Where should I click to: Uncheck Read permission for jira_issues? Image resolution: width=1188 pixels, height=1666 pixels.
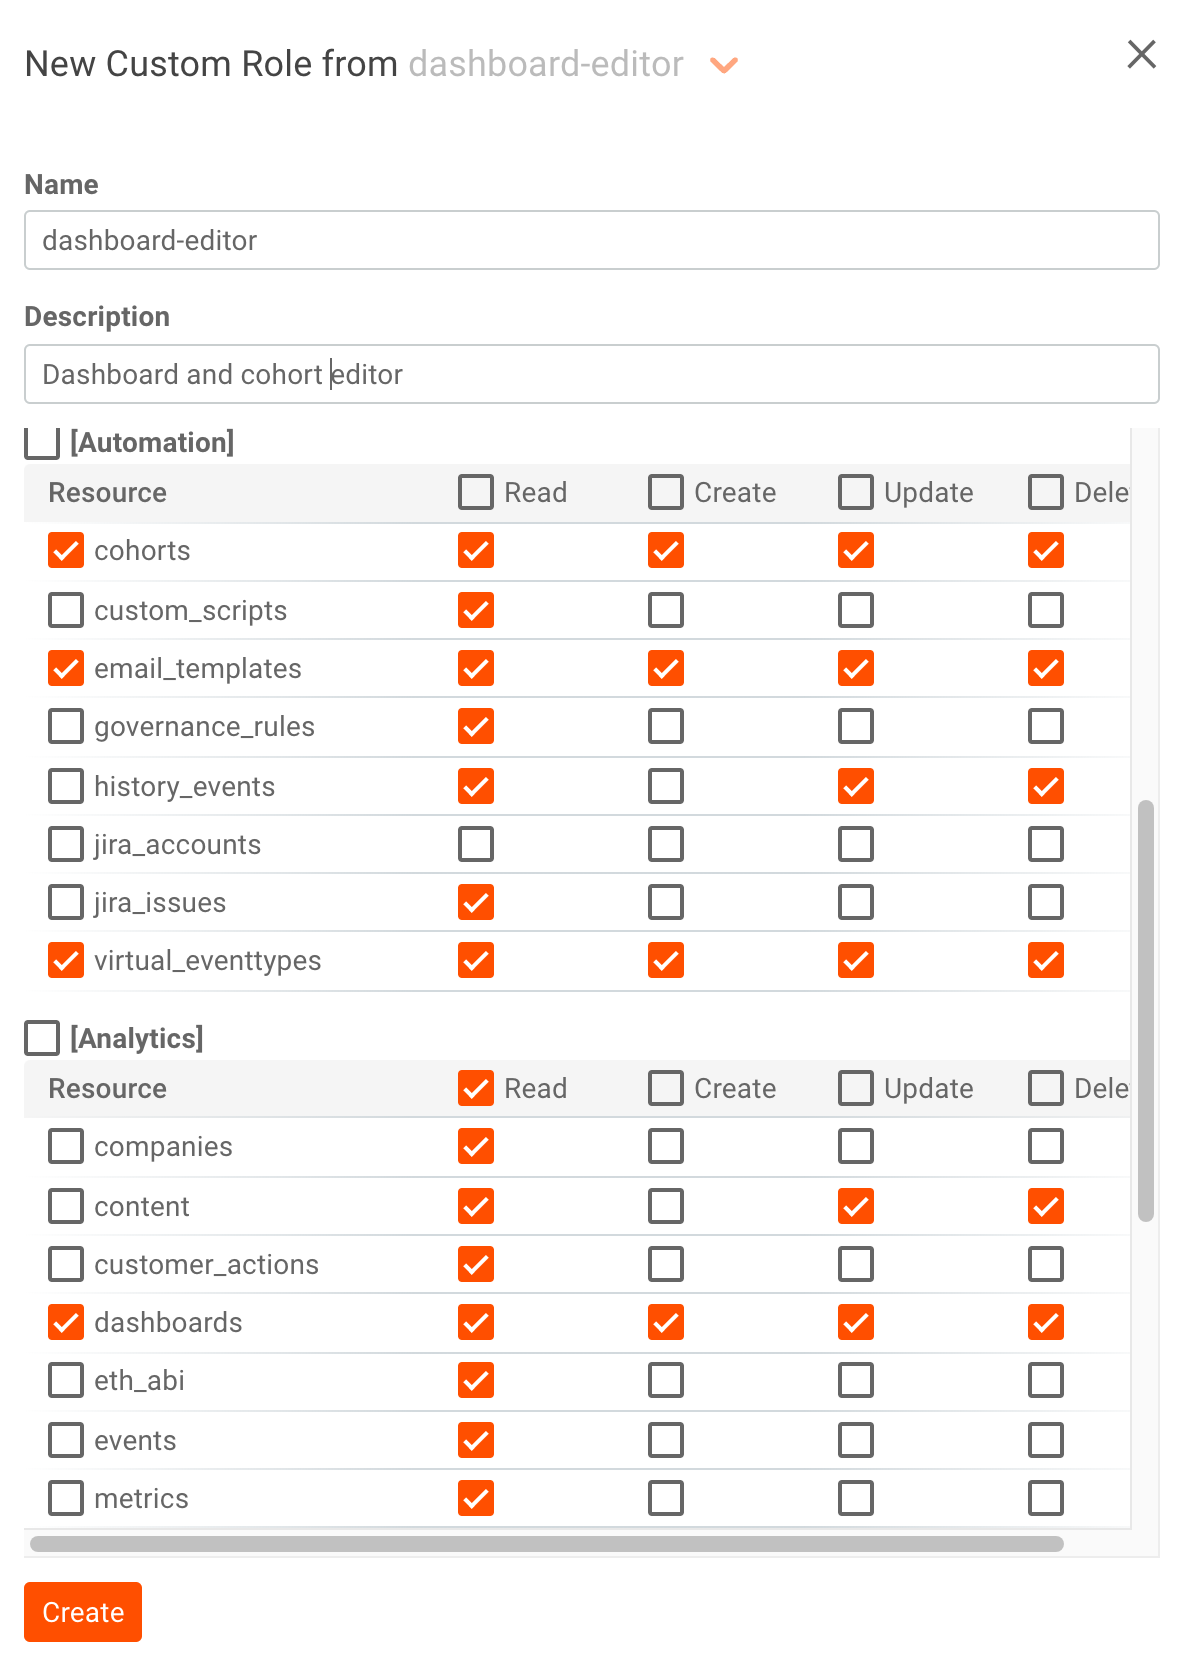pos(476,902)
